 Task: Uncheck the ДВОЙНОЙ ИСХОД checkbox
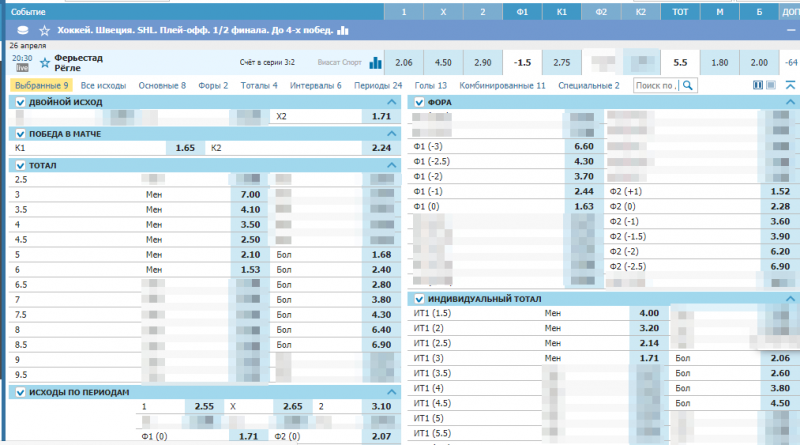(20, 103)
